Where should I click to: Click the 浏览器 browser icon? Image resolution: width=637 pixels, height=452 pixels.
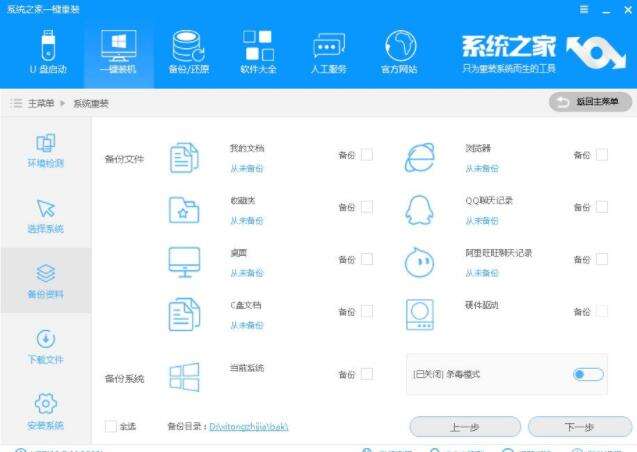[x=419, y=158]
